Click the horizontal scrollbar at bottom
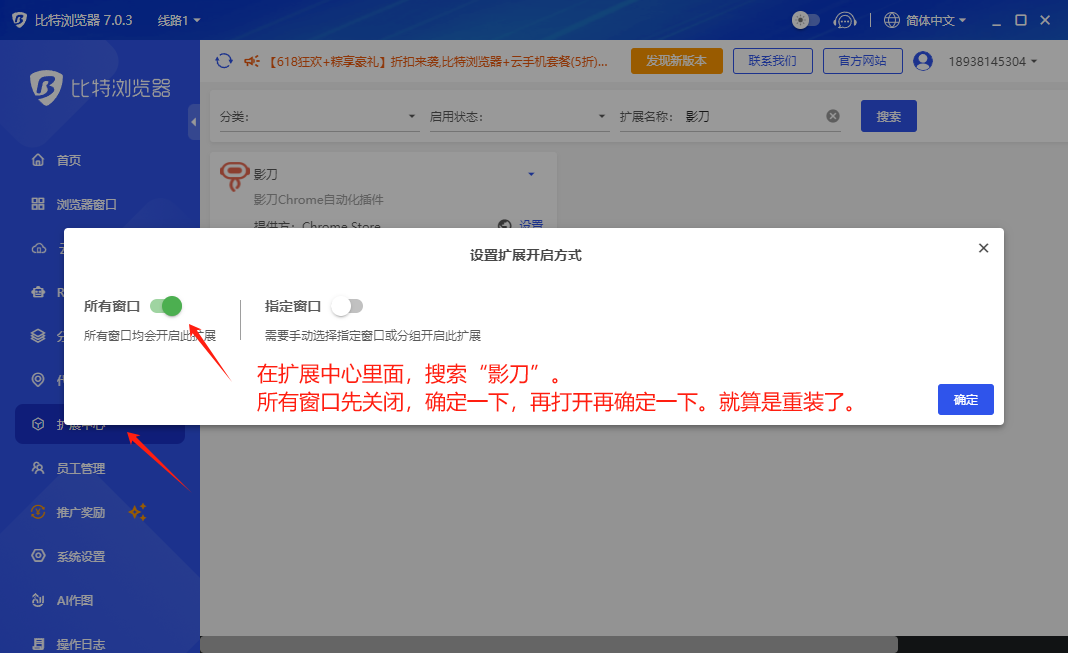1068x653 pixels. click(x=549, y=644)
